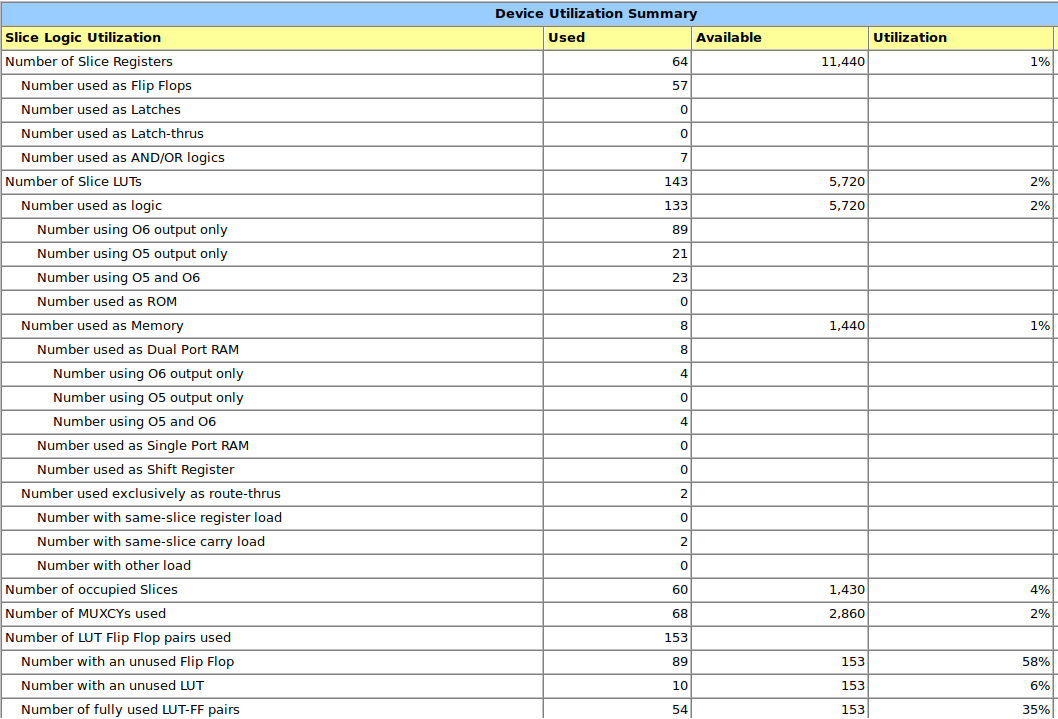The image size is (1058, 719).
Task: Click Number used exclusively as route-thrus
Action: click(x=151, y=494)
